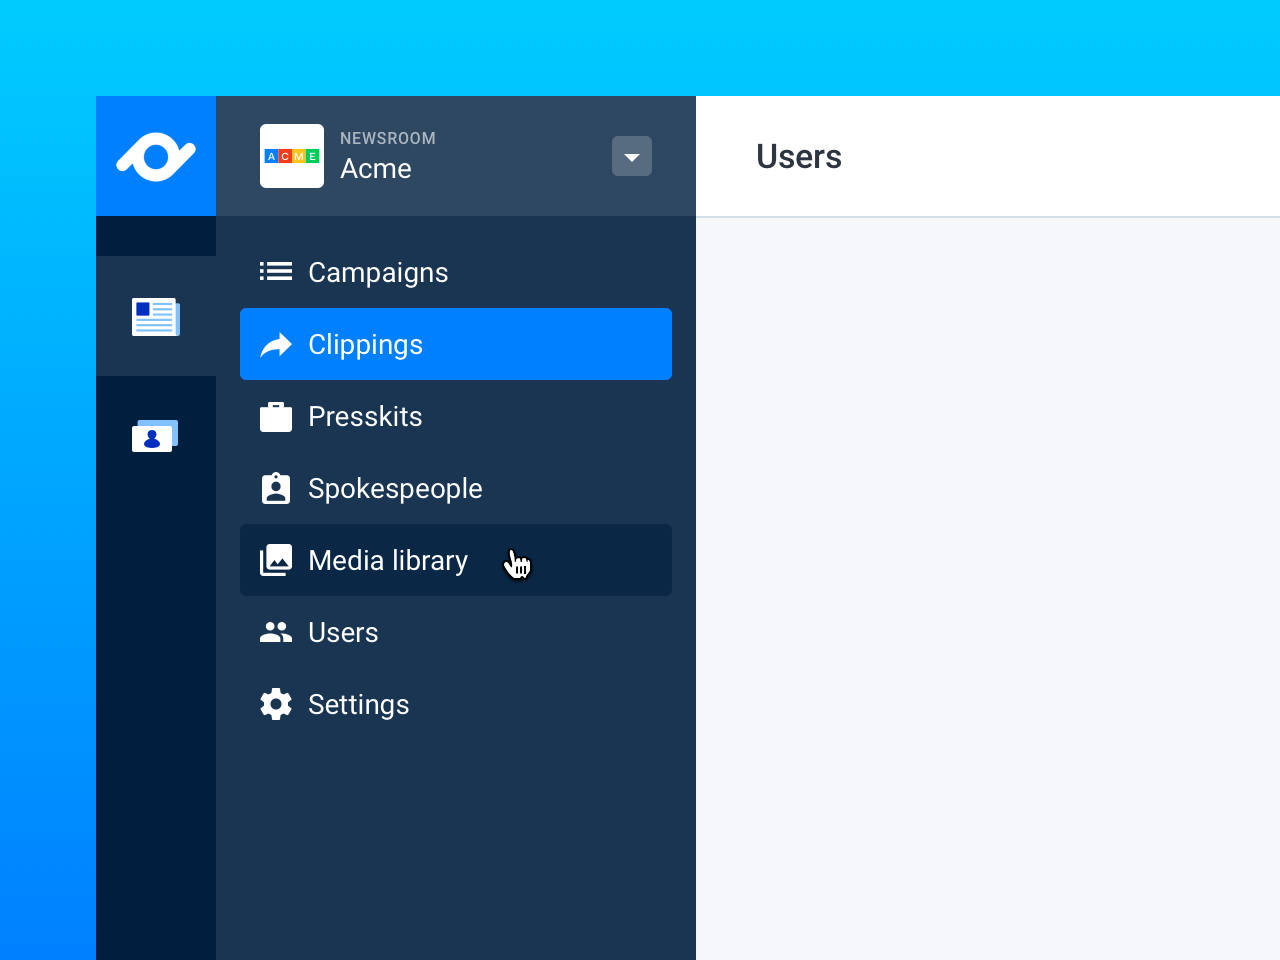Click the Spokespeople badge icon
The image size is (1280, 960).
click(276, 488)
